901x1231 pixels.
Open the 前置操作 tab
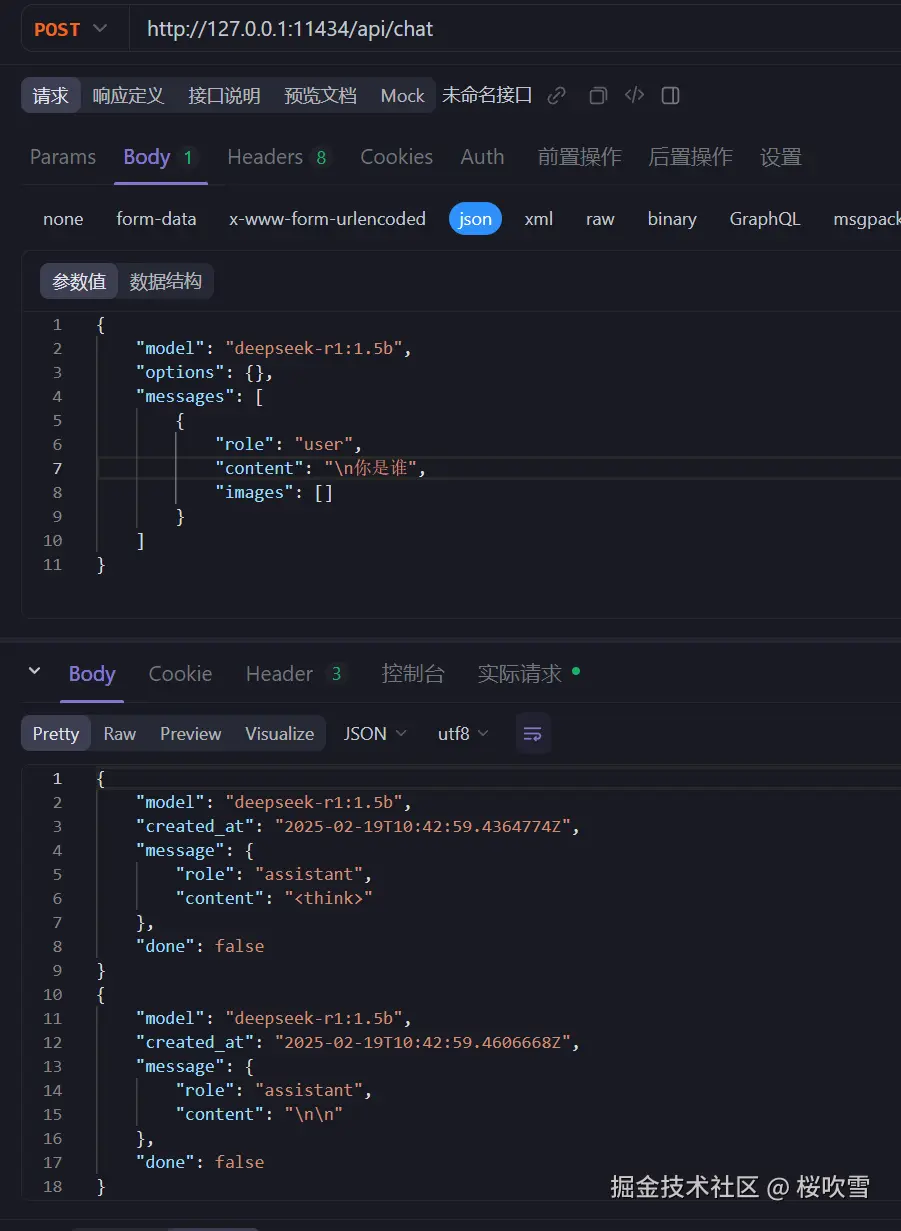coord(579,157)
